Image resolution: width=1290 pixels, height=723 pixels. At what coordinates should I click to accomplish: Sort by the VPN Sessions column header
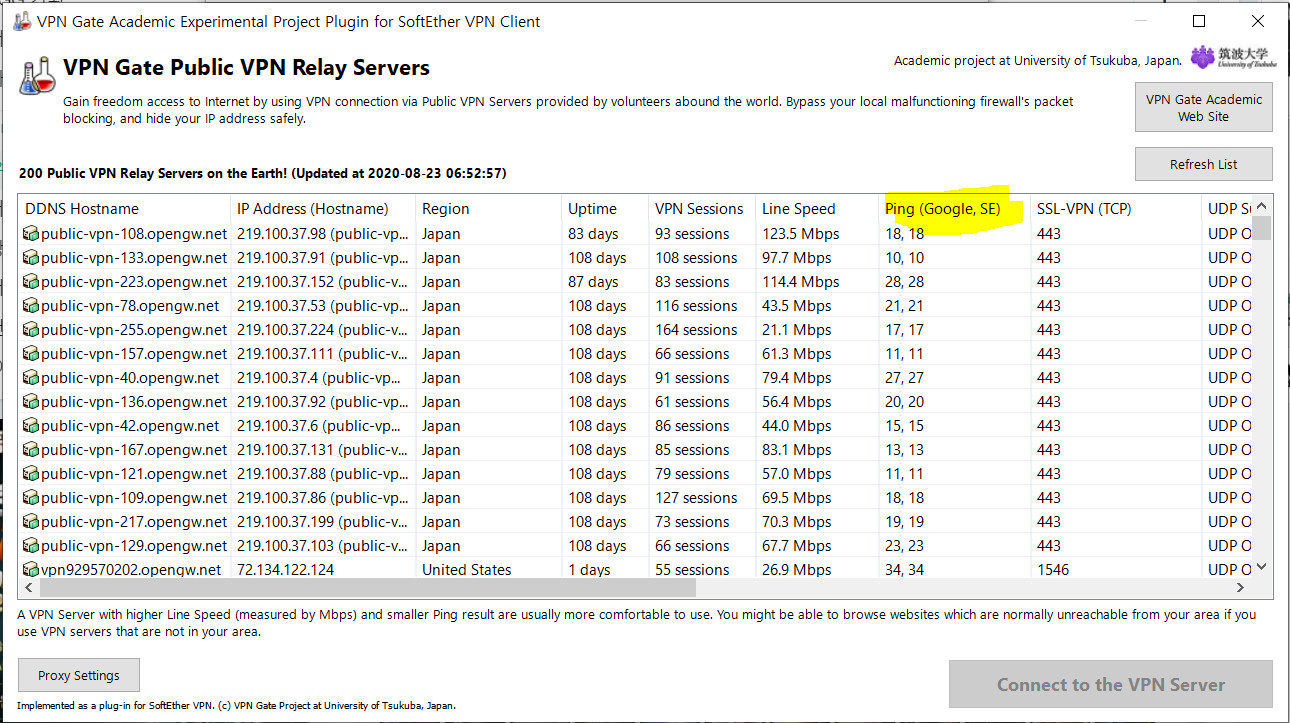[701, 209]
